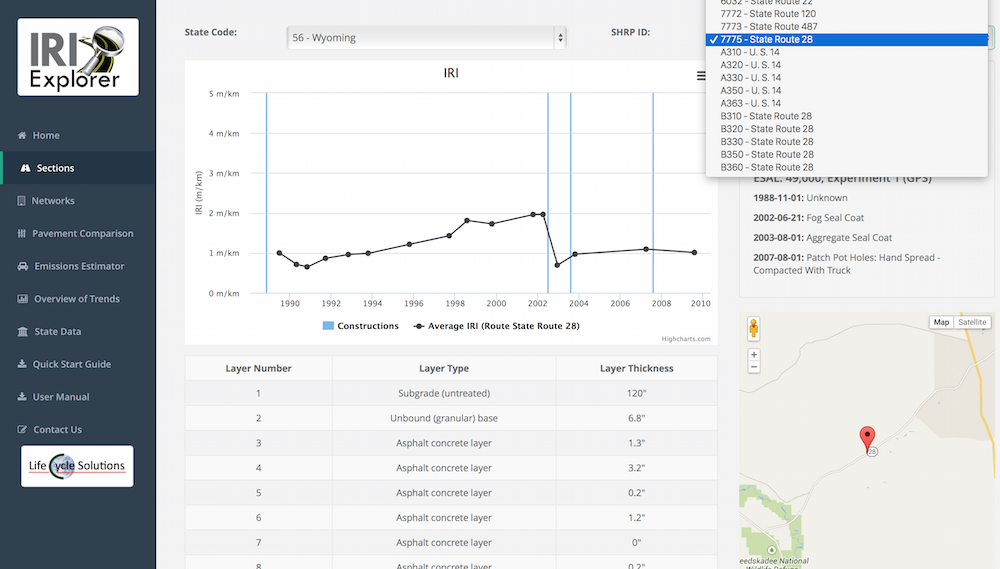The height and width of the screenshot is (569, 1000).
Task: Zoom in on the map
Action: [x=754, y=355]
